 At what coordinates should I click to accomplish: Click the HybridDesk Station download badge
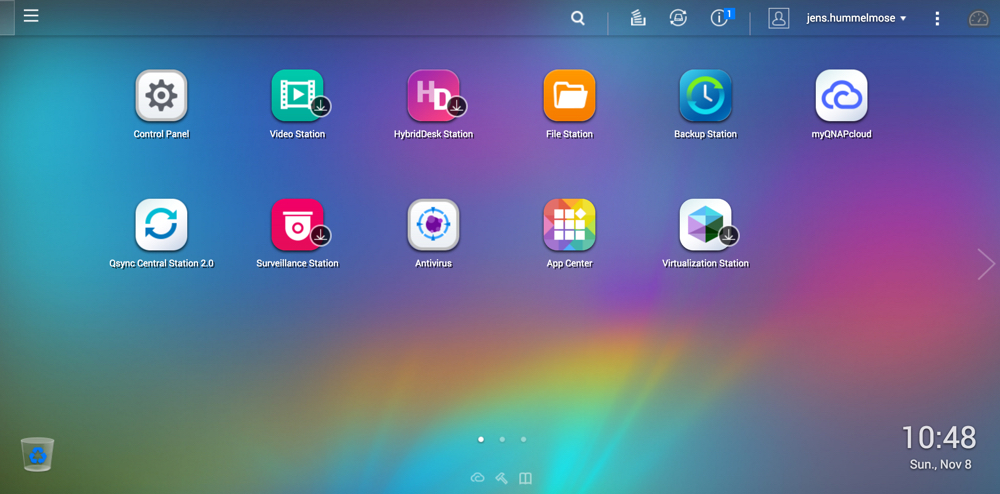(x=457, y=106)
